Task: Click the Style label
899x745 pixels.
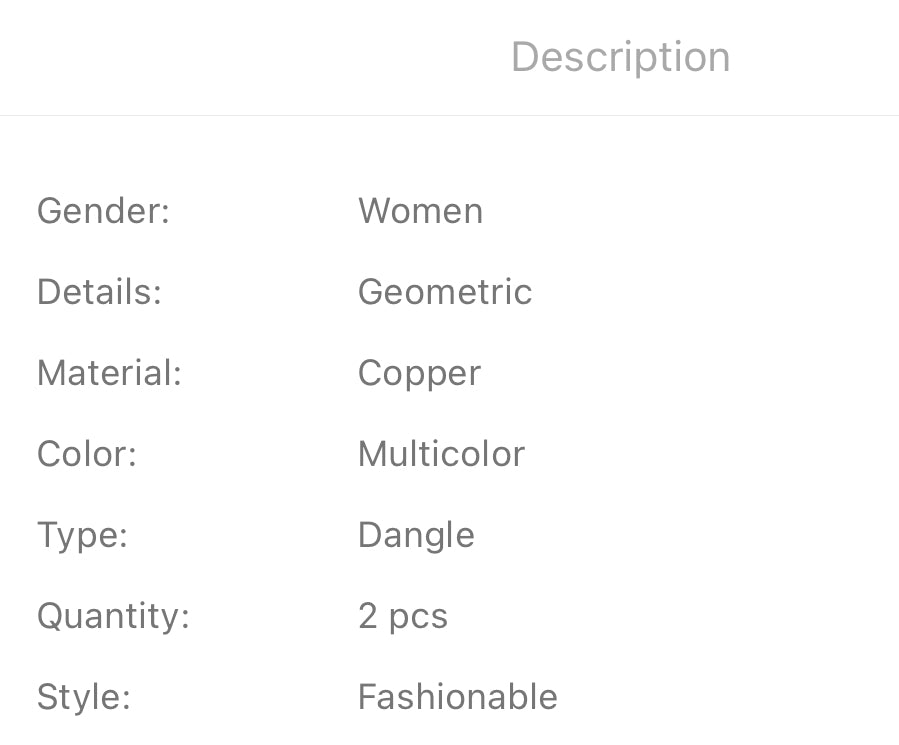Action: (x=84, y=697)
